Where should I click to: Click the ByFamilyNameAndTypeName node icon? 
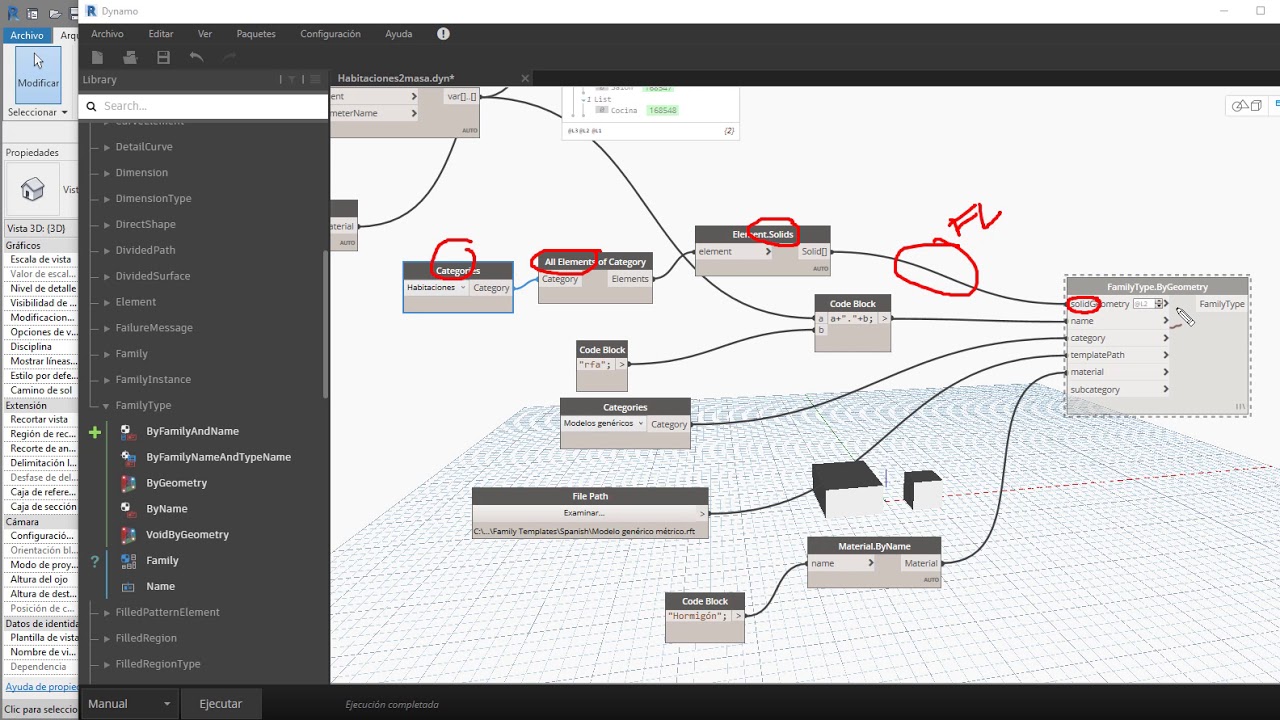click(x=128, y=457)
